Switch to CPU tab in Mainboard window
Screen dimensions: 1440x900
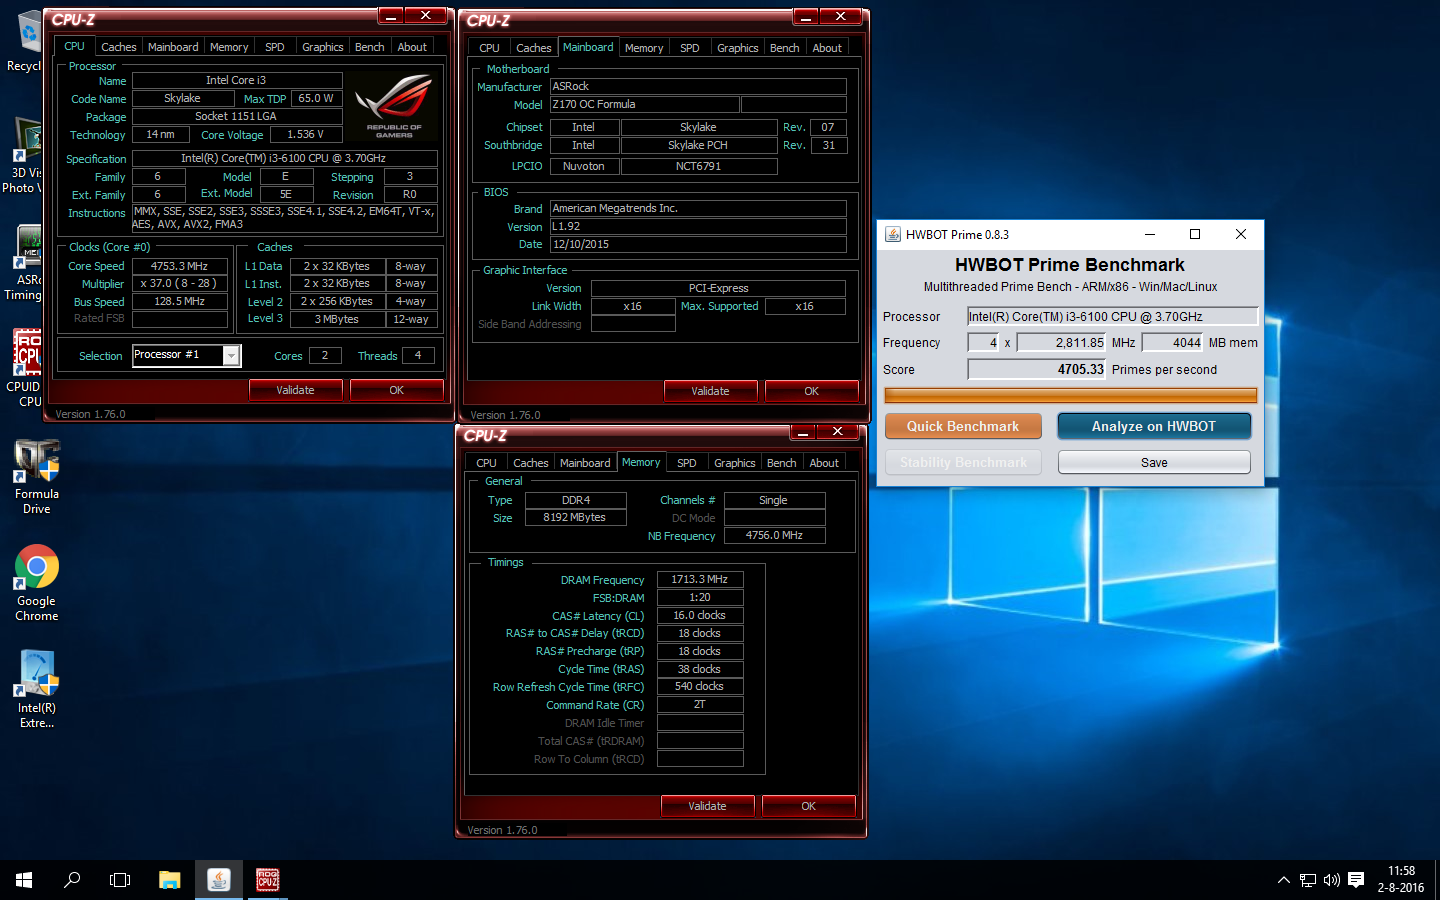pos(489,48)
